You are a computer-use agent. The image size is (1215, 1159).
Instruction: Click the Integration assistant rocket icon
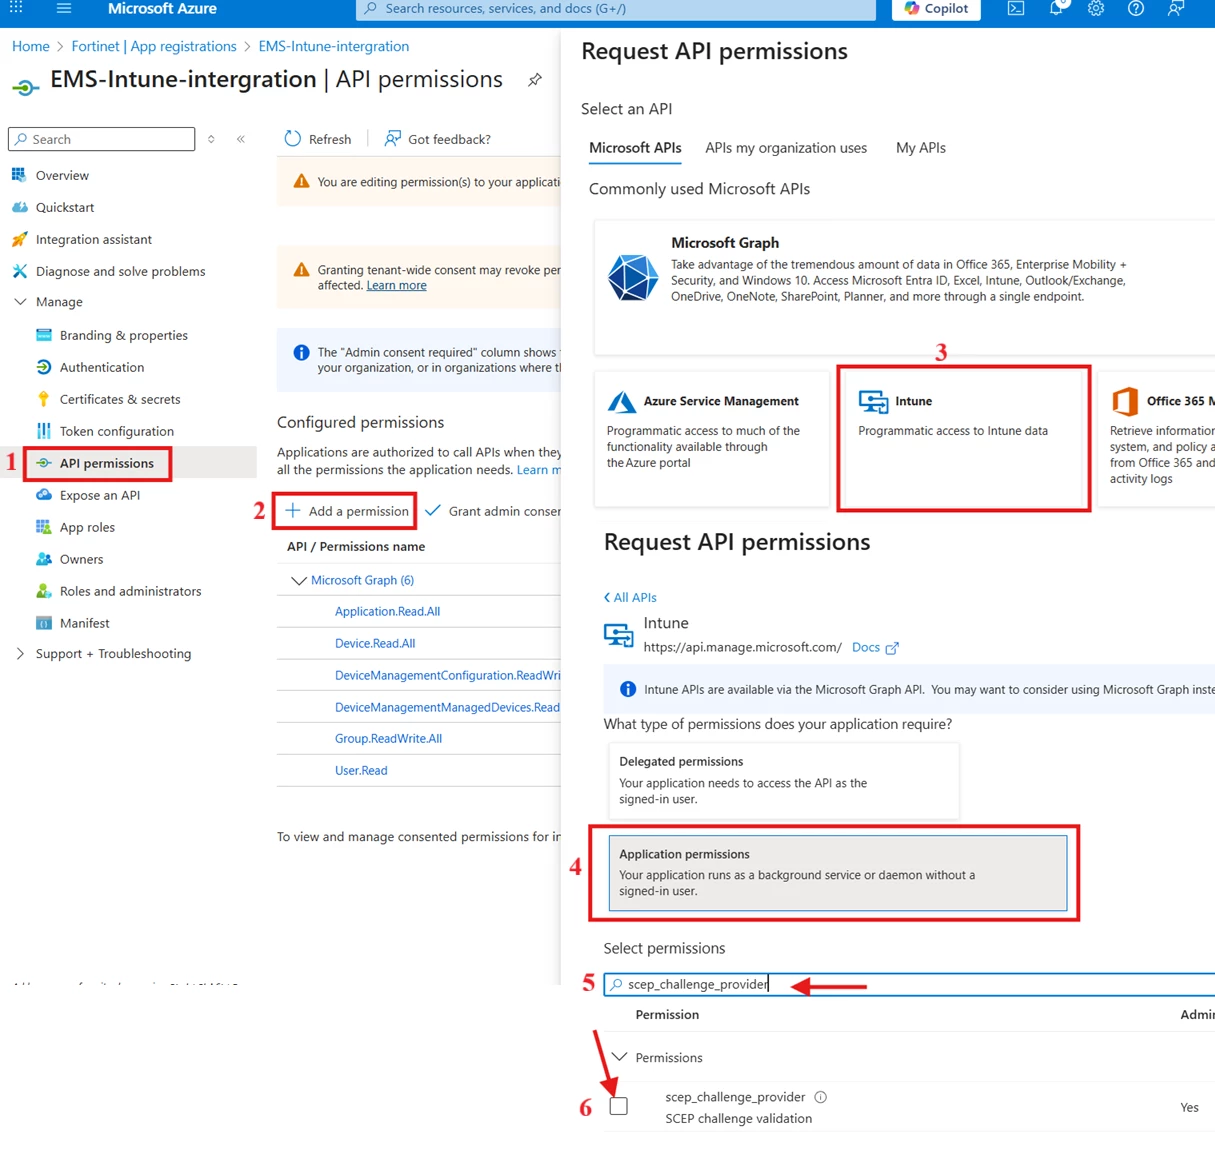tap(19, 239)
